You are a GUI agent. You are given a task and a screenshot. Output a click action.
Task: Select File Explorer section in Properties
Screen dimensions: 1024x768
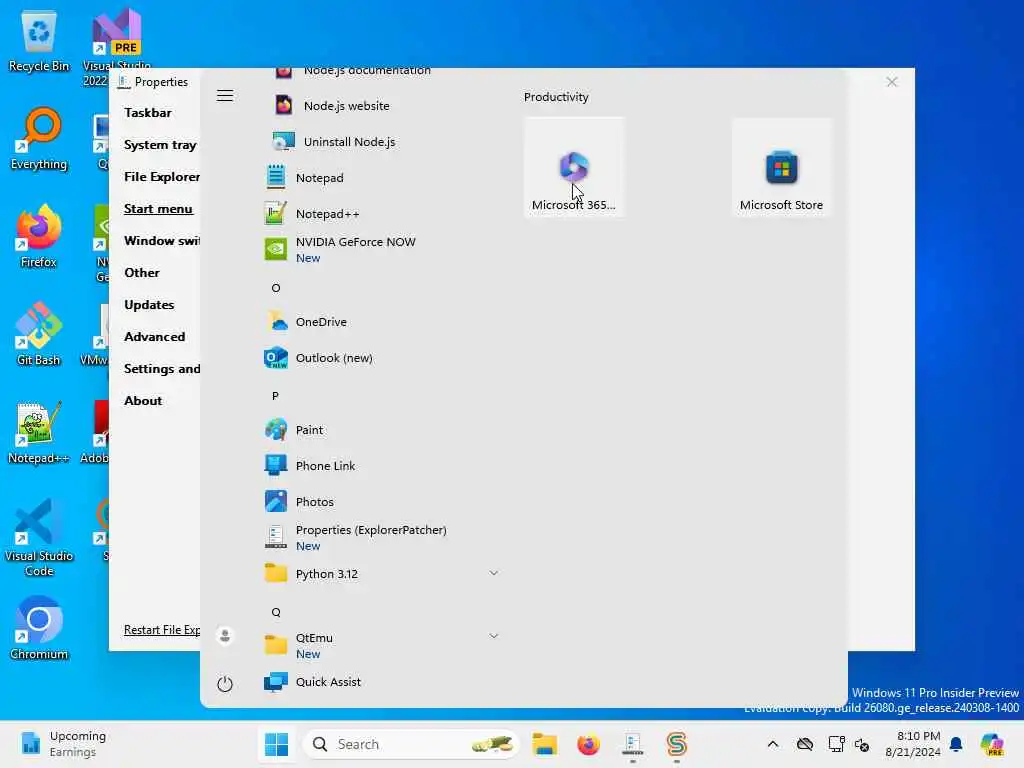[x=161, y=177]
